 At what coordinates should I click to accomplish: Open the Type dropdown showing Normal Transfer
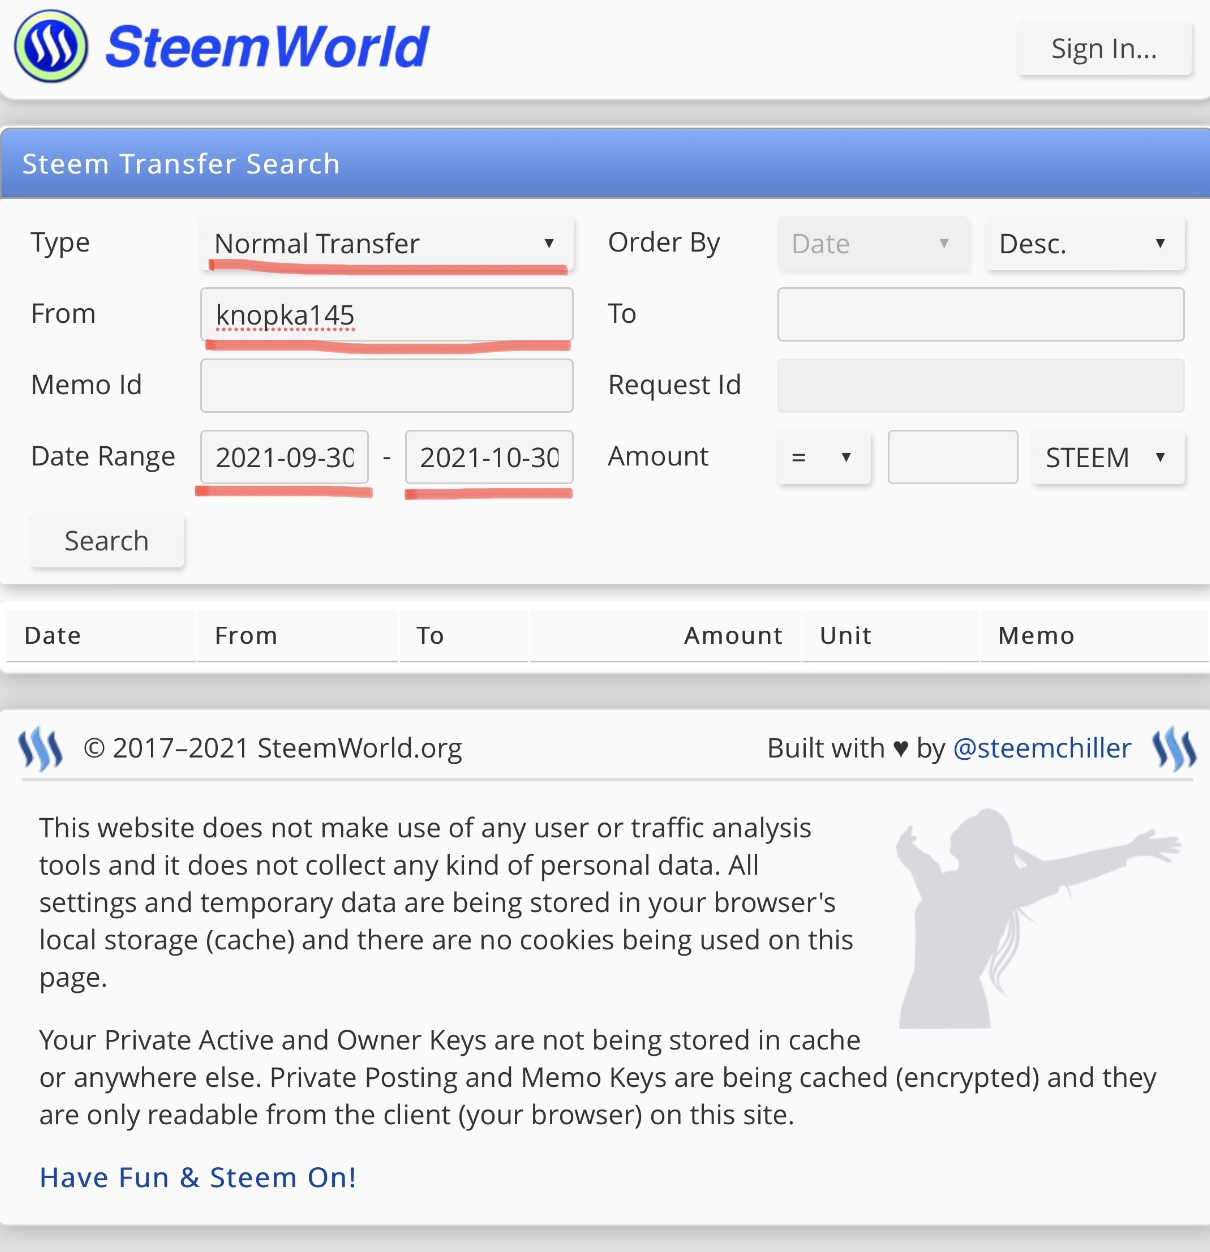pyautogui.click(x=387, y=243)
